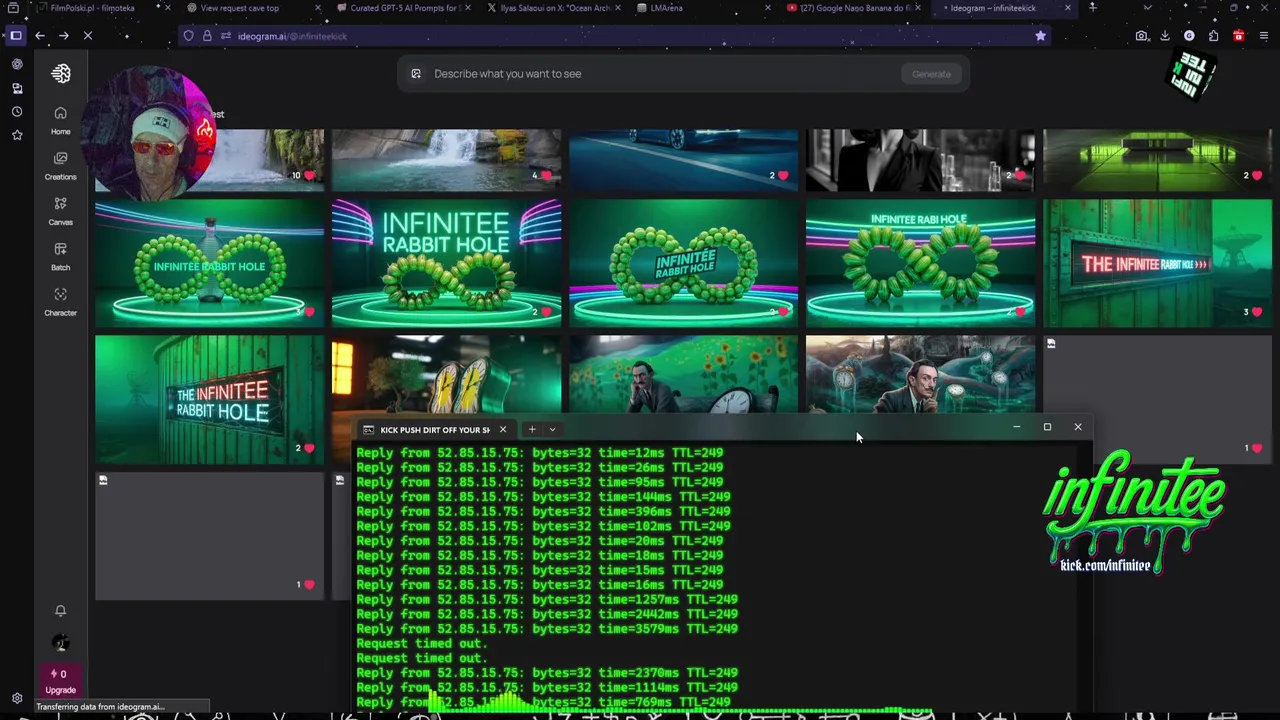Open the Creations section
Screen dimensions: 1280x720
click(x=60, y=165)
